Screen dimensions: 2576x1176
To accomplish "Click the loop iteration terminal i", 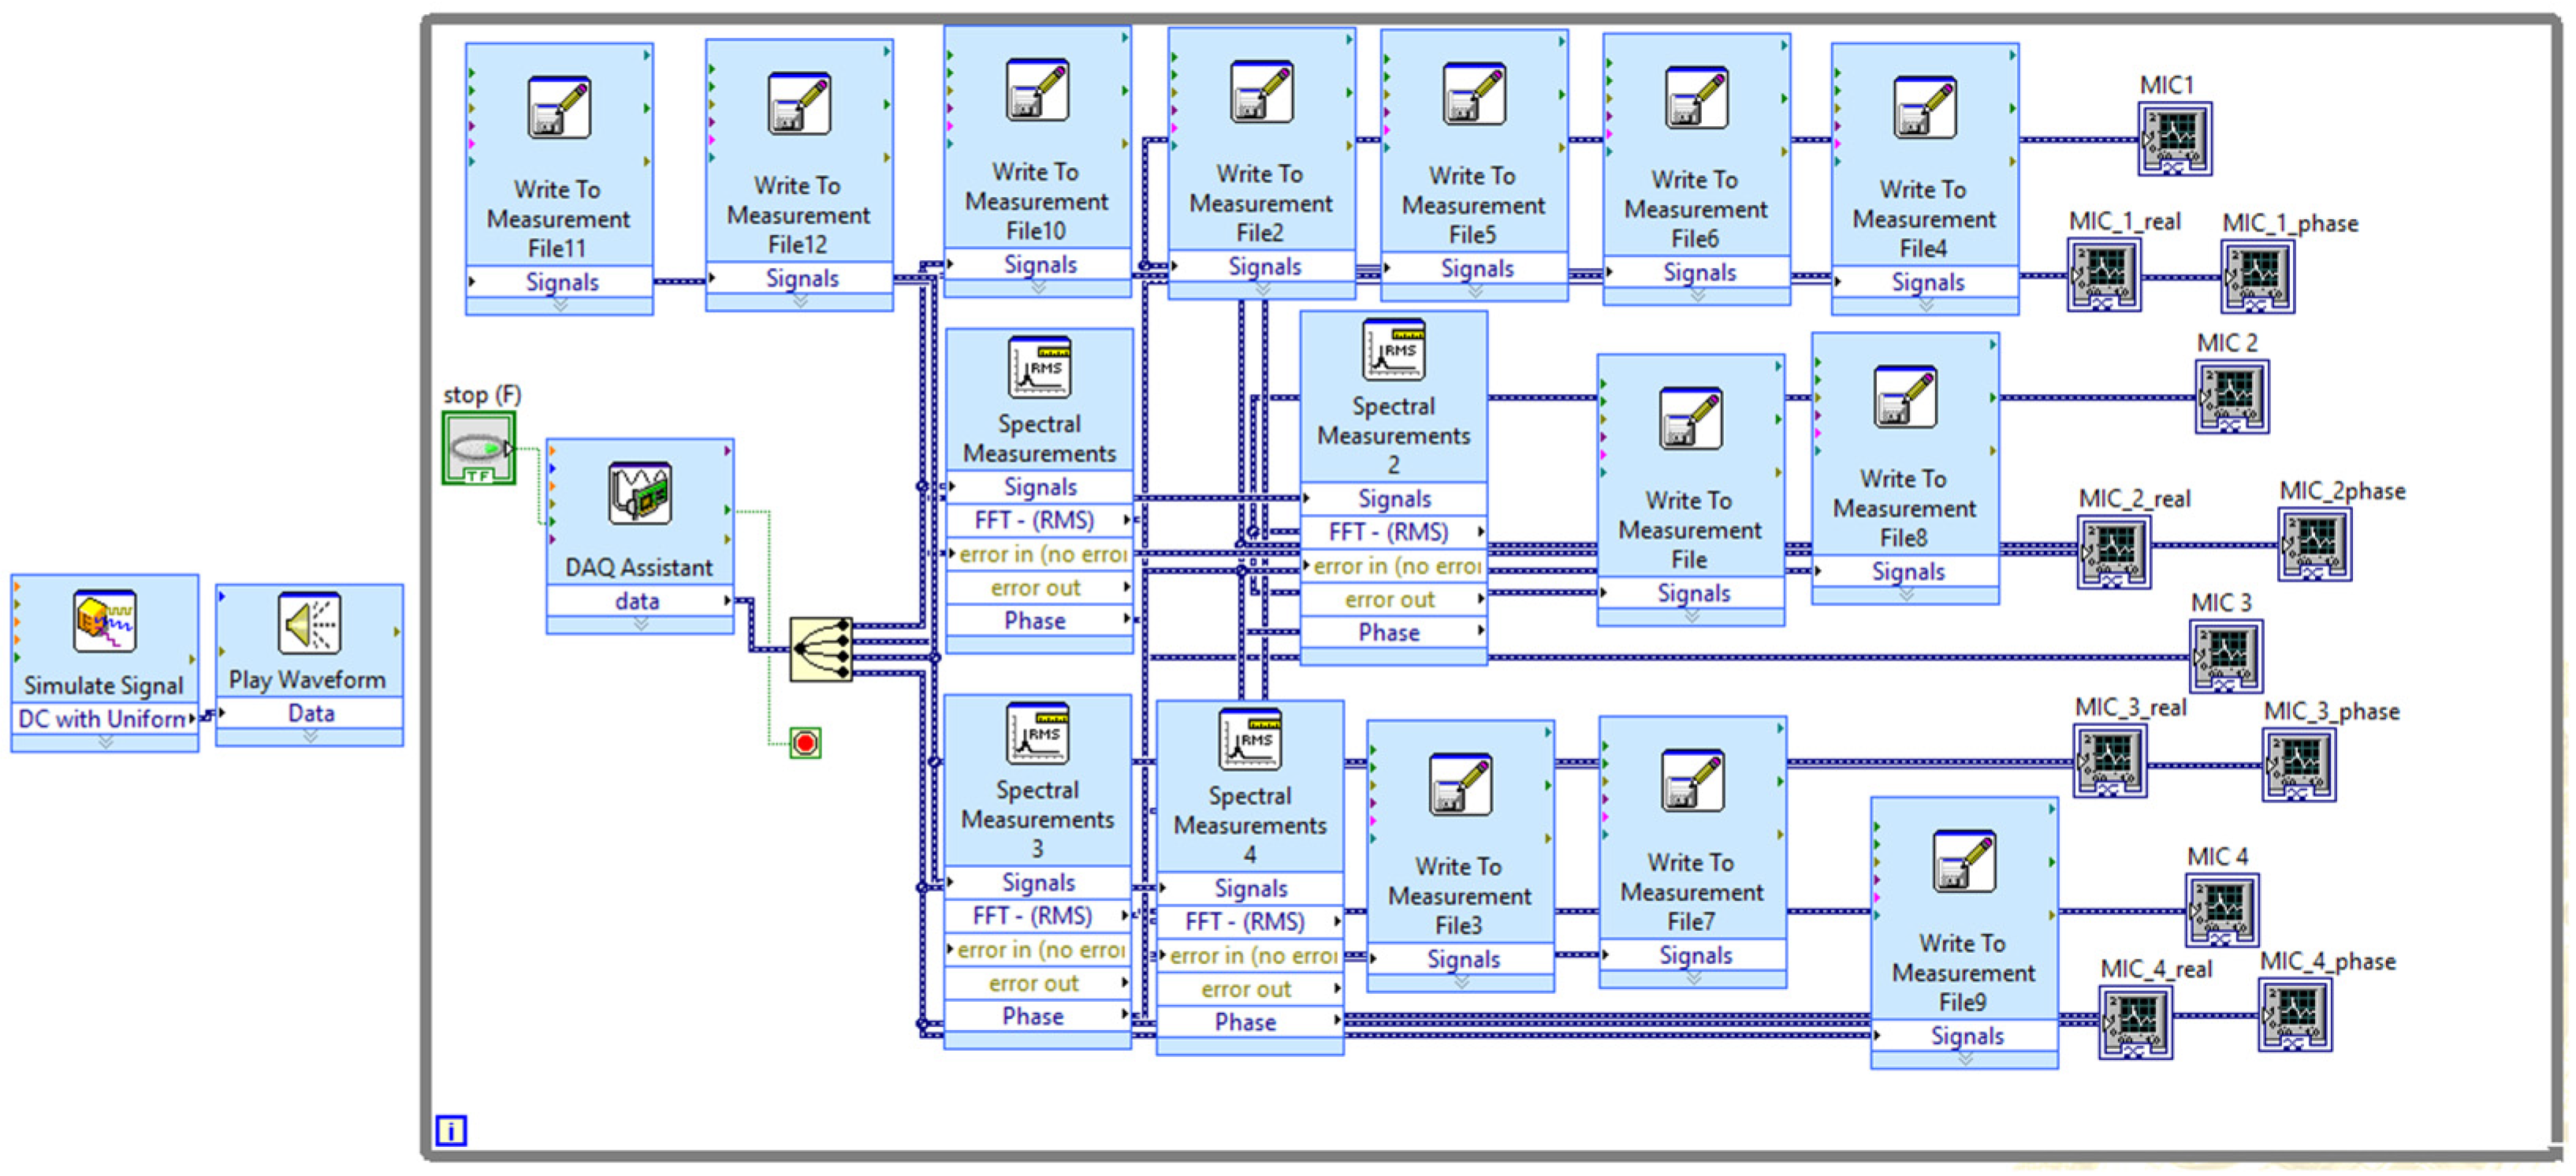I will (451, 1131).
